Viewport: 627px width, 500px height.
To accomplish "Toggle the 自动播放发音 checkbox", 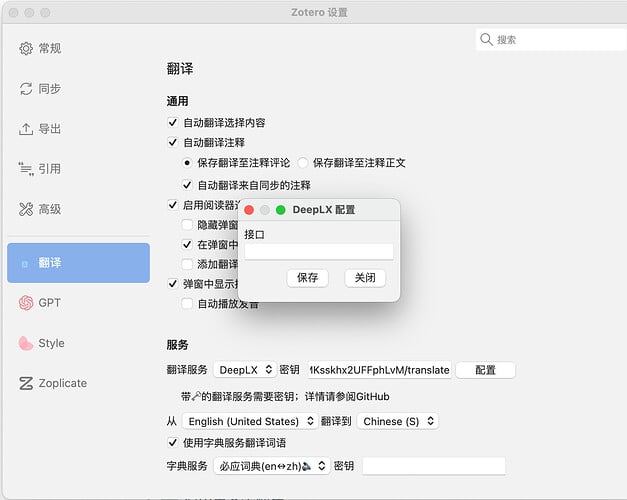I will 187,304.
